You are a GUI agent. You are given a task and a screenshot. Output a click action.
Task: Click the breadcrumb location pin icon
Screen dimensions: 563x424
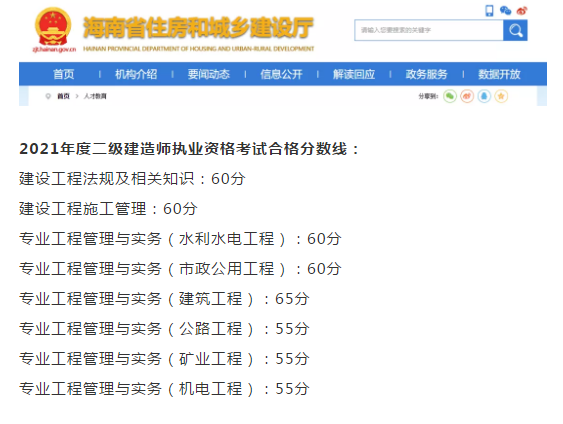48,96
